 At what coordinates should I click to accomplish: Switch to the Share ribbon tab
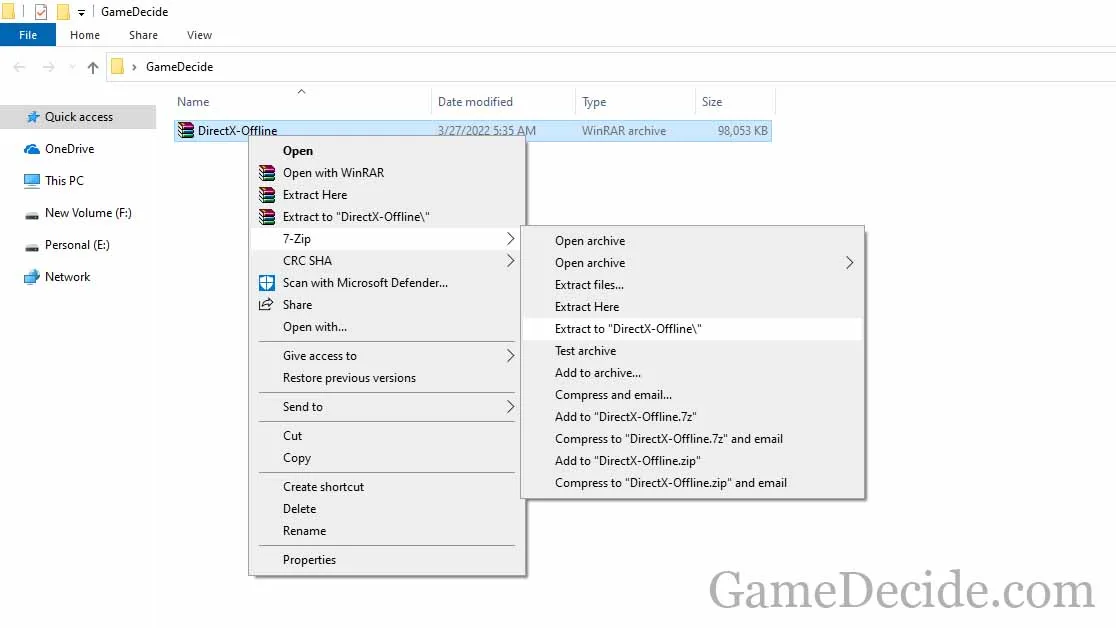(x=143, y=35)
